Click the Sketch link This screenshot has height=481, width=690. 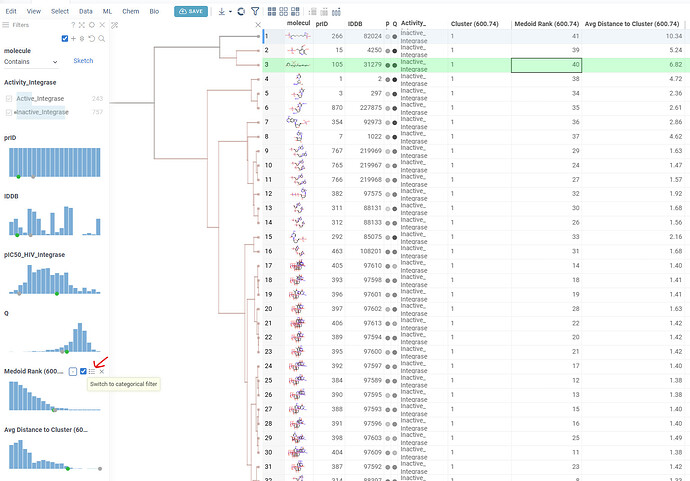(x=83, y=61)
